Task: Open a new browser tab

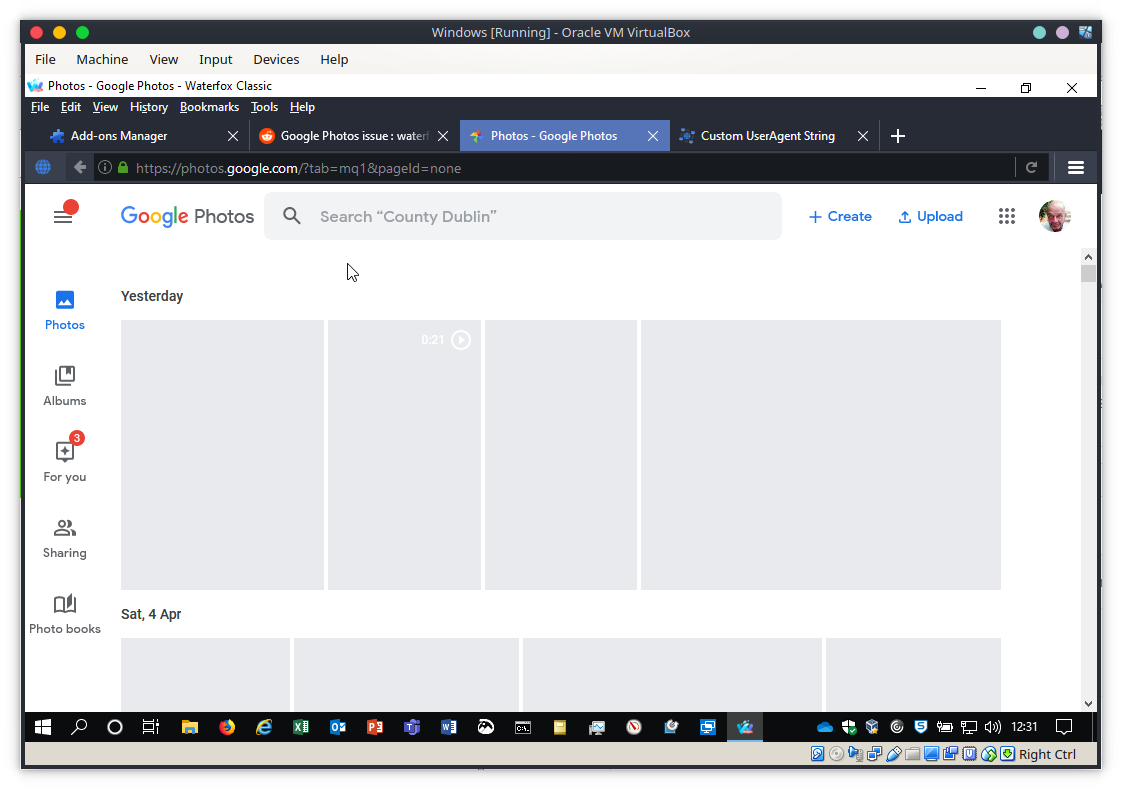Action: pyautogui.click(x=898, y=136)
